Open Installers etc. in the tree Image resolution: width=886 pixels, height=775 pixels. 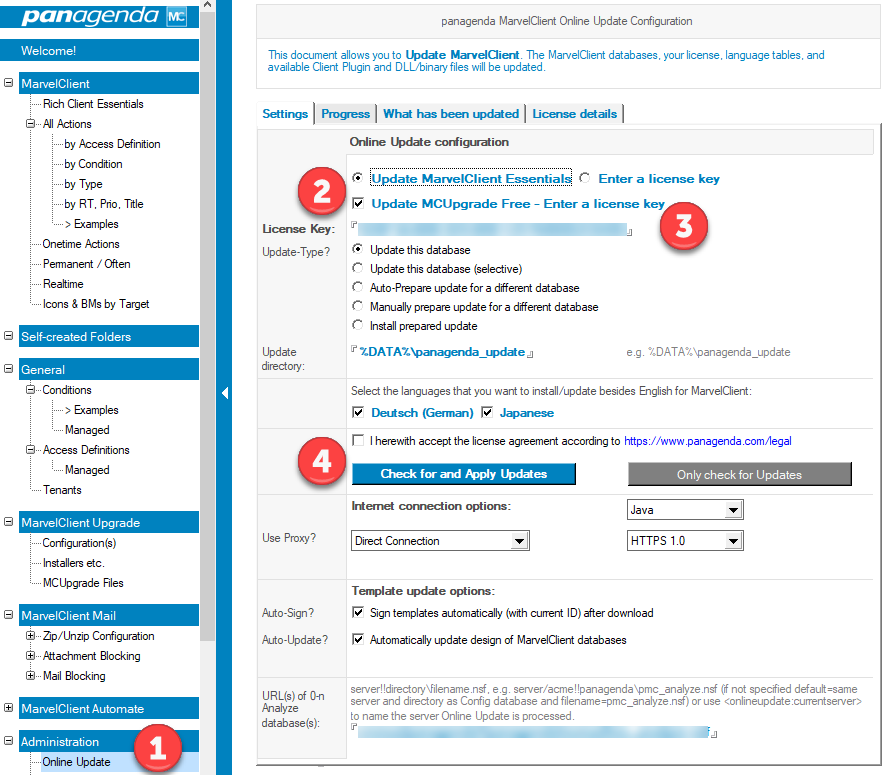(x=73, y=563)
